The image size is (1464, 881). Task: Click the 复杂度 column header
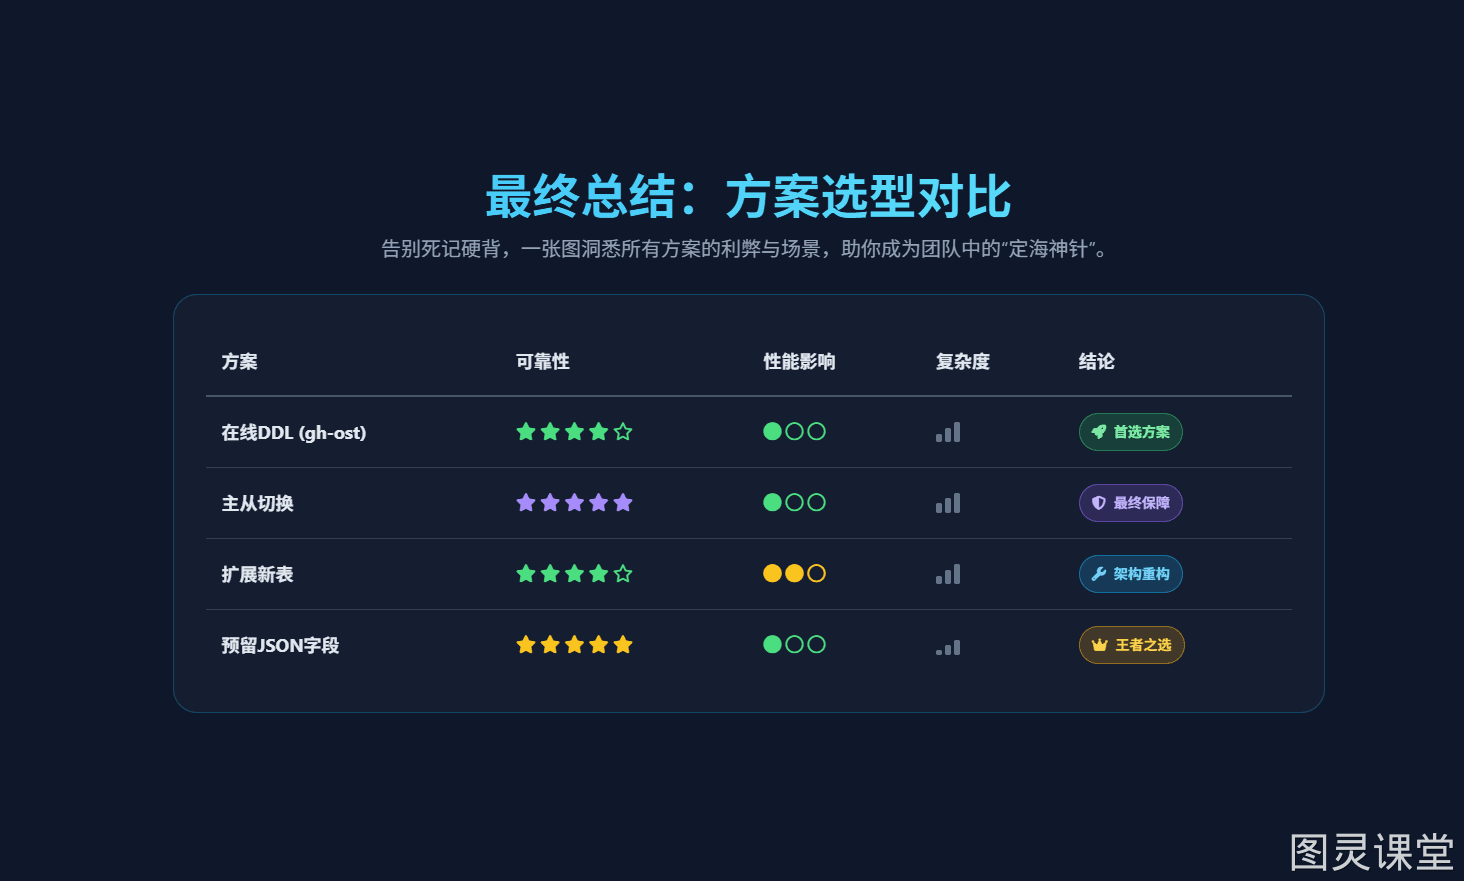click(x=963, y=362)
